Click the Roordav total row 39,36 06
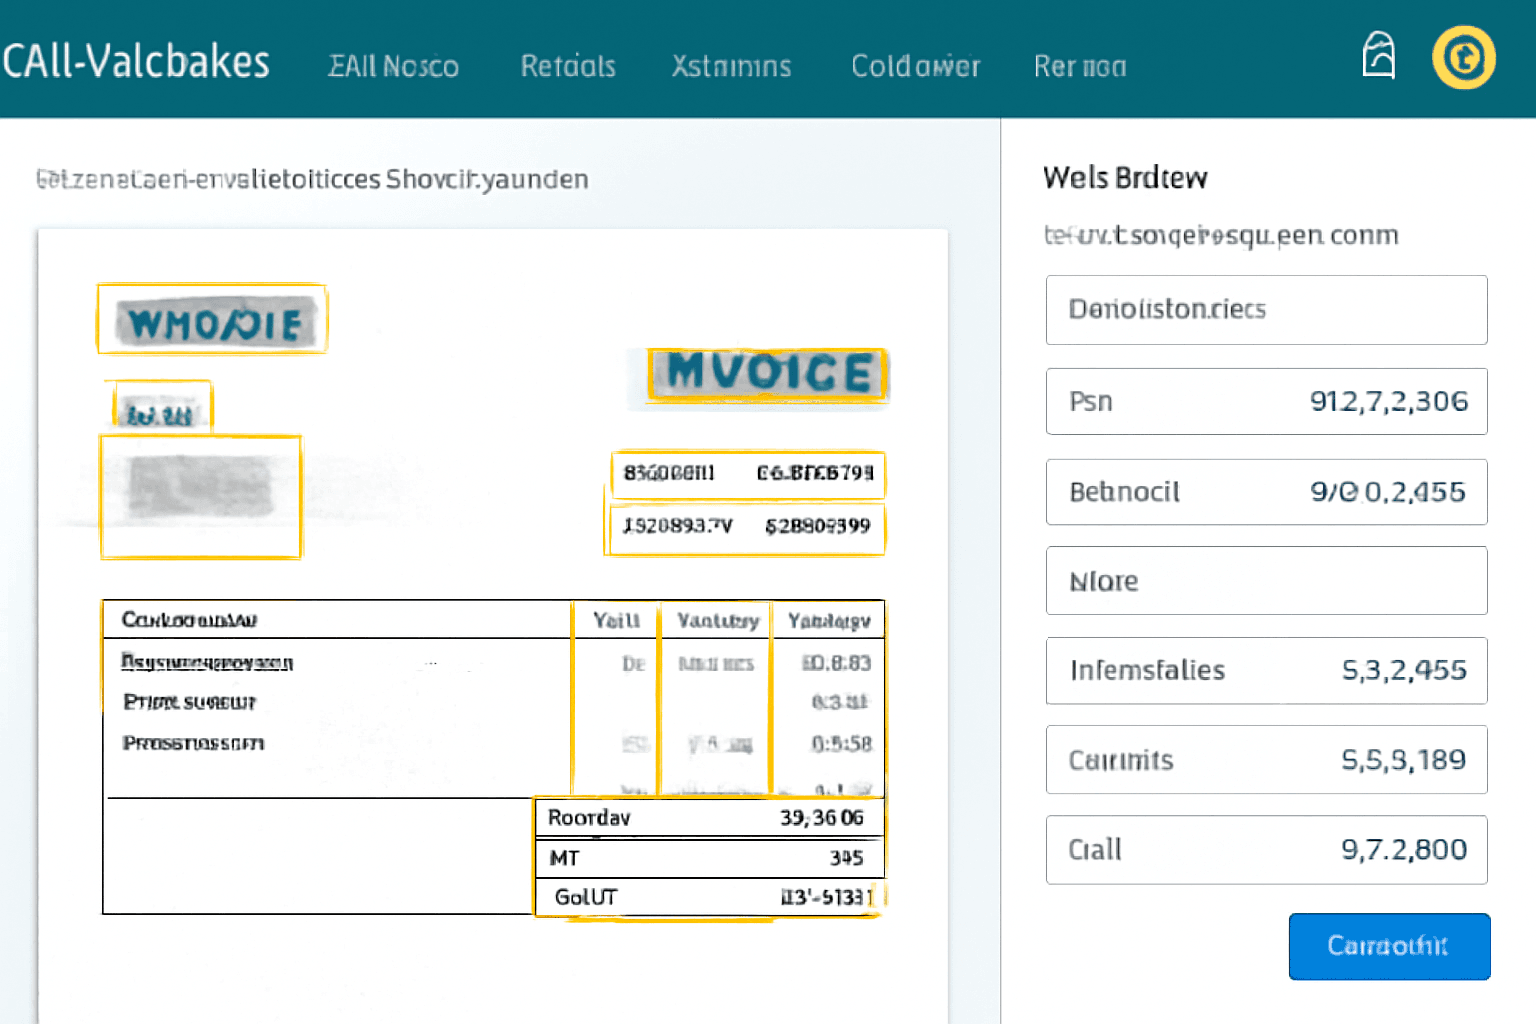The width and height of the screenshot is (1536, 1024). tap(709, 818)
